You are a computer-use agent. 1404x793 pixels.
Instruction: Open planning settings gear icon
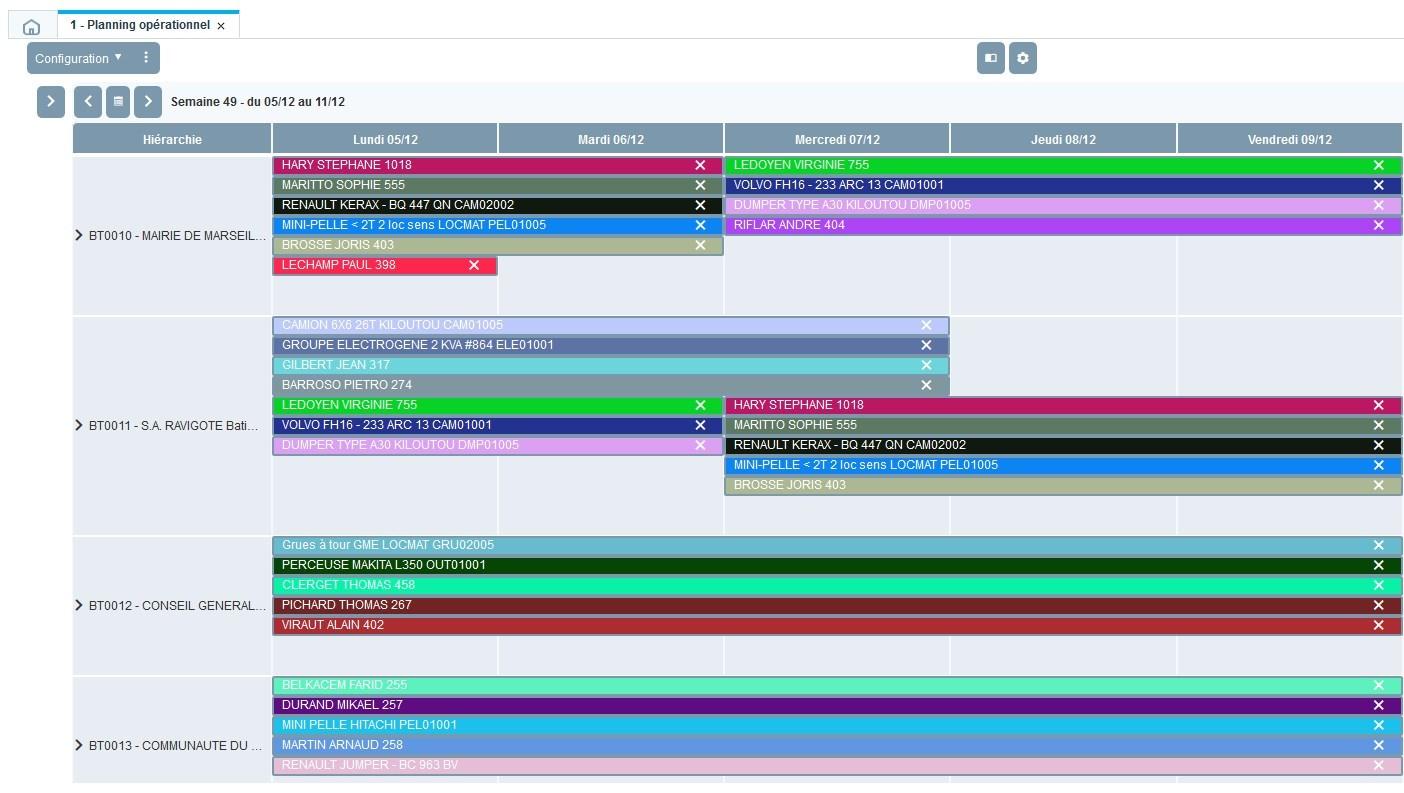tap(1023, 58)
